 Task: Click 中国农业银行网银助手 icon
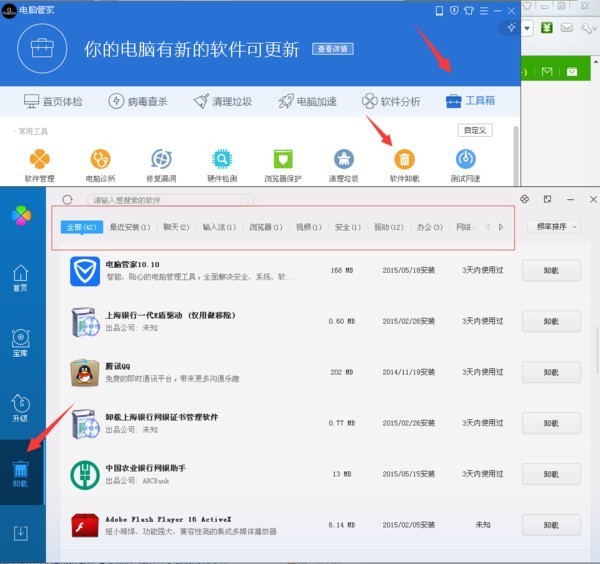[85, 475]
